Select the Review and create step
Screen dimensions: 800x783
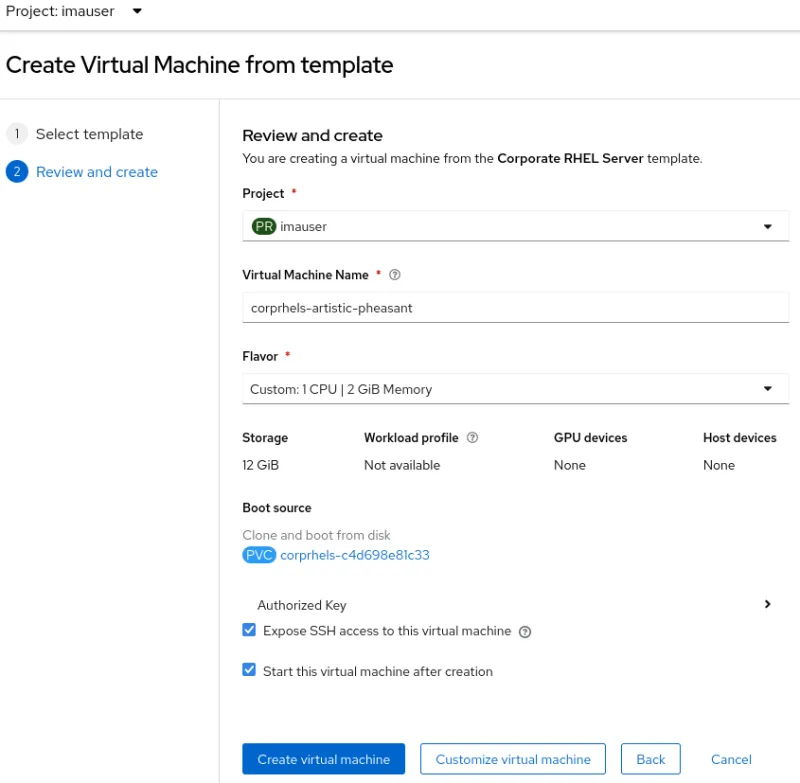97,171
